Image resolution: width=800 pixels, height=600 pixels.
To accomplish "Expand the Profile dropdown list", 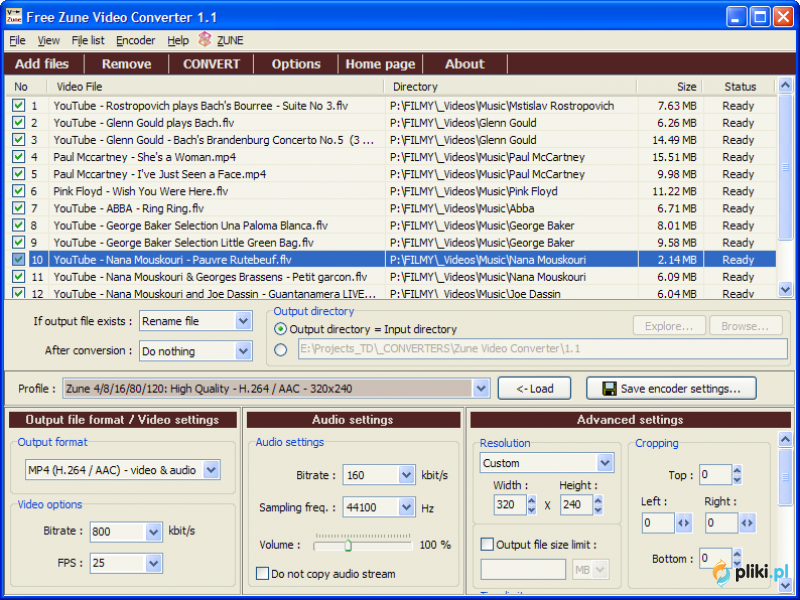I will (481, 389).
